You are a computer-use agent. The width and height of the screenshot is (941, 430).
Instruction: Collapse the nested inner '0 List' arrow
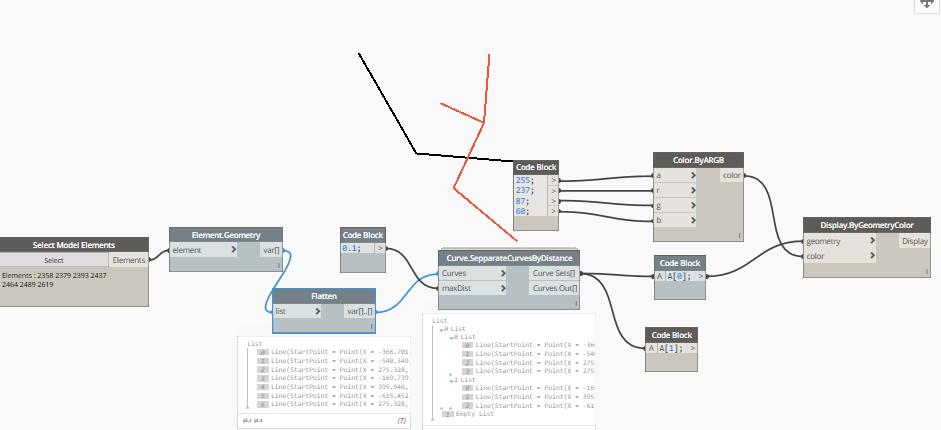(451, 337)
